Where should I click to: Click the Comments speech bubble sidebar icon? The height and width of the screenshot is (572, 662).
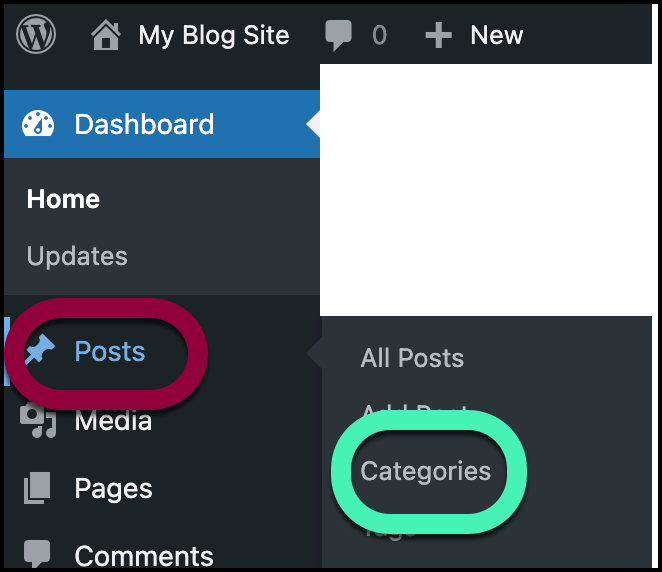38,554
